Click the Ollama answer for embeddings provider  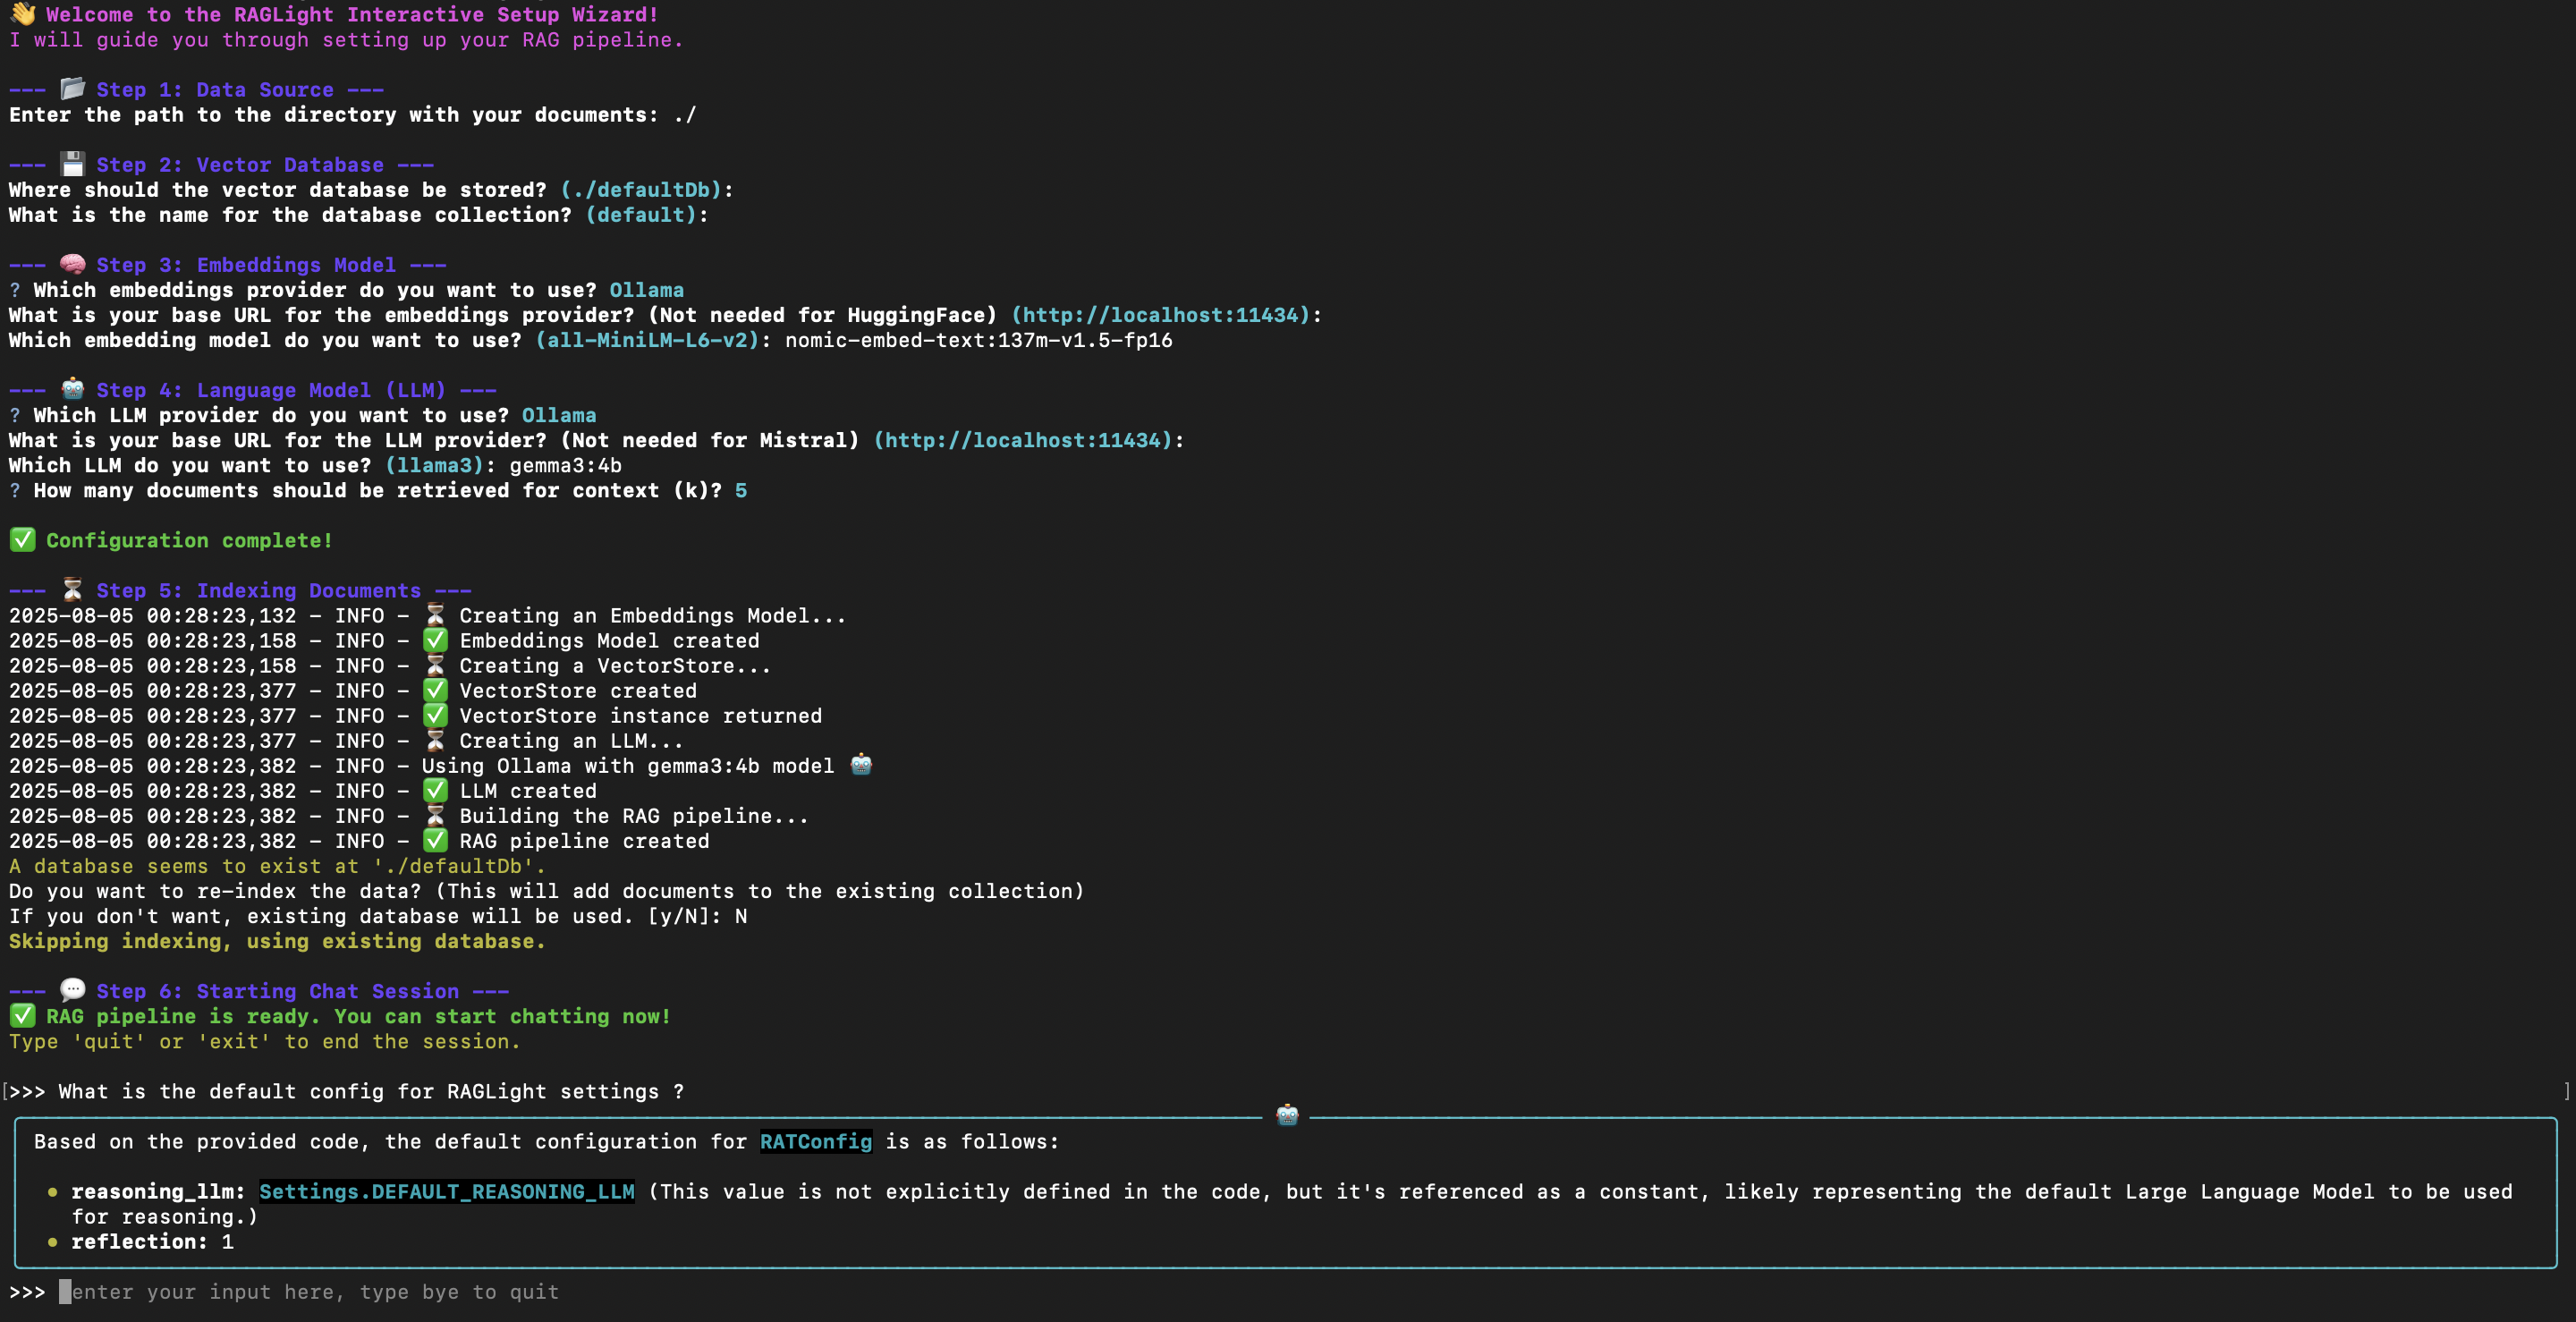[646, 290]
